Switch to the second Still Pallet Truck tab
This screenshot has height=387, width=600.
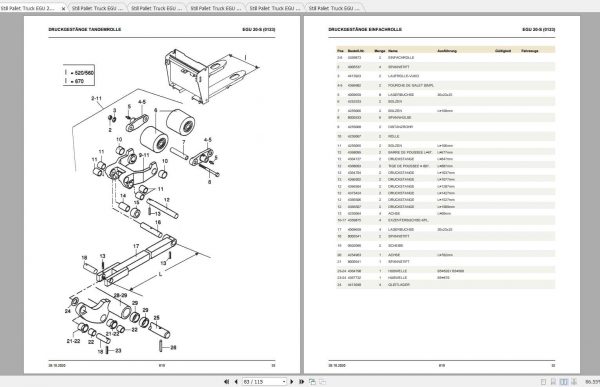tap(98, 8)
